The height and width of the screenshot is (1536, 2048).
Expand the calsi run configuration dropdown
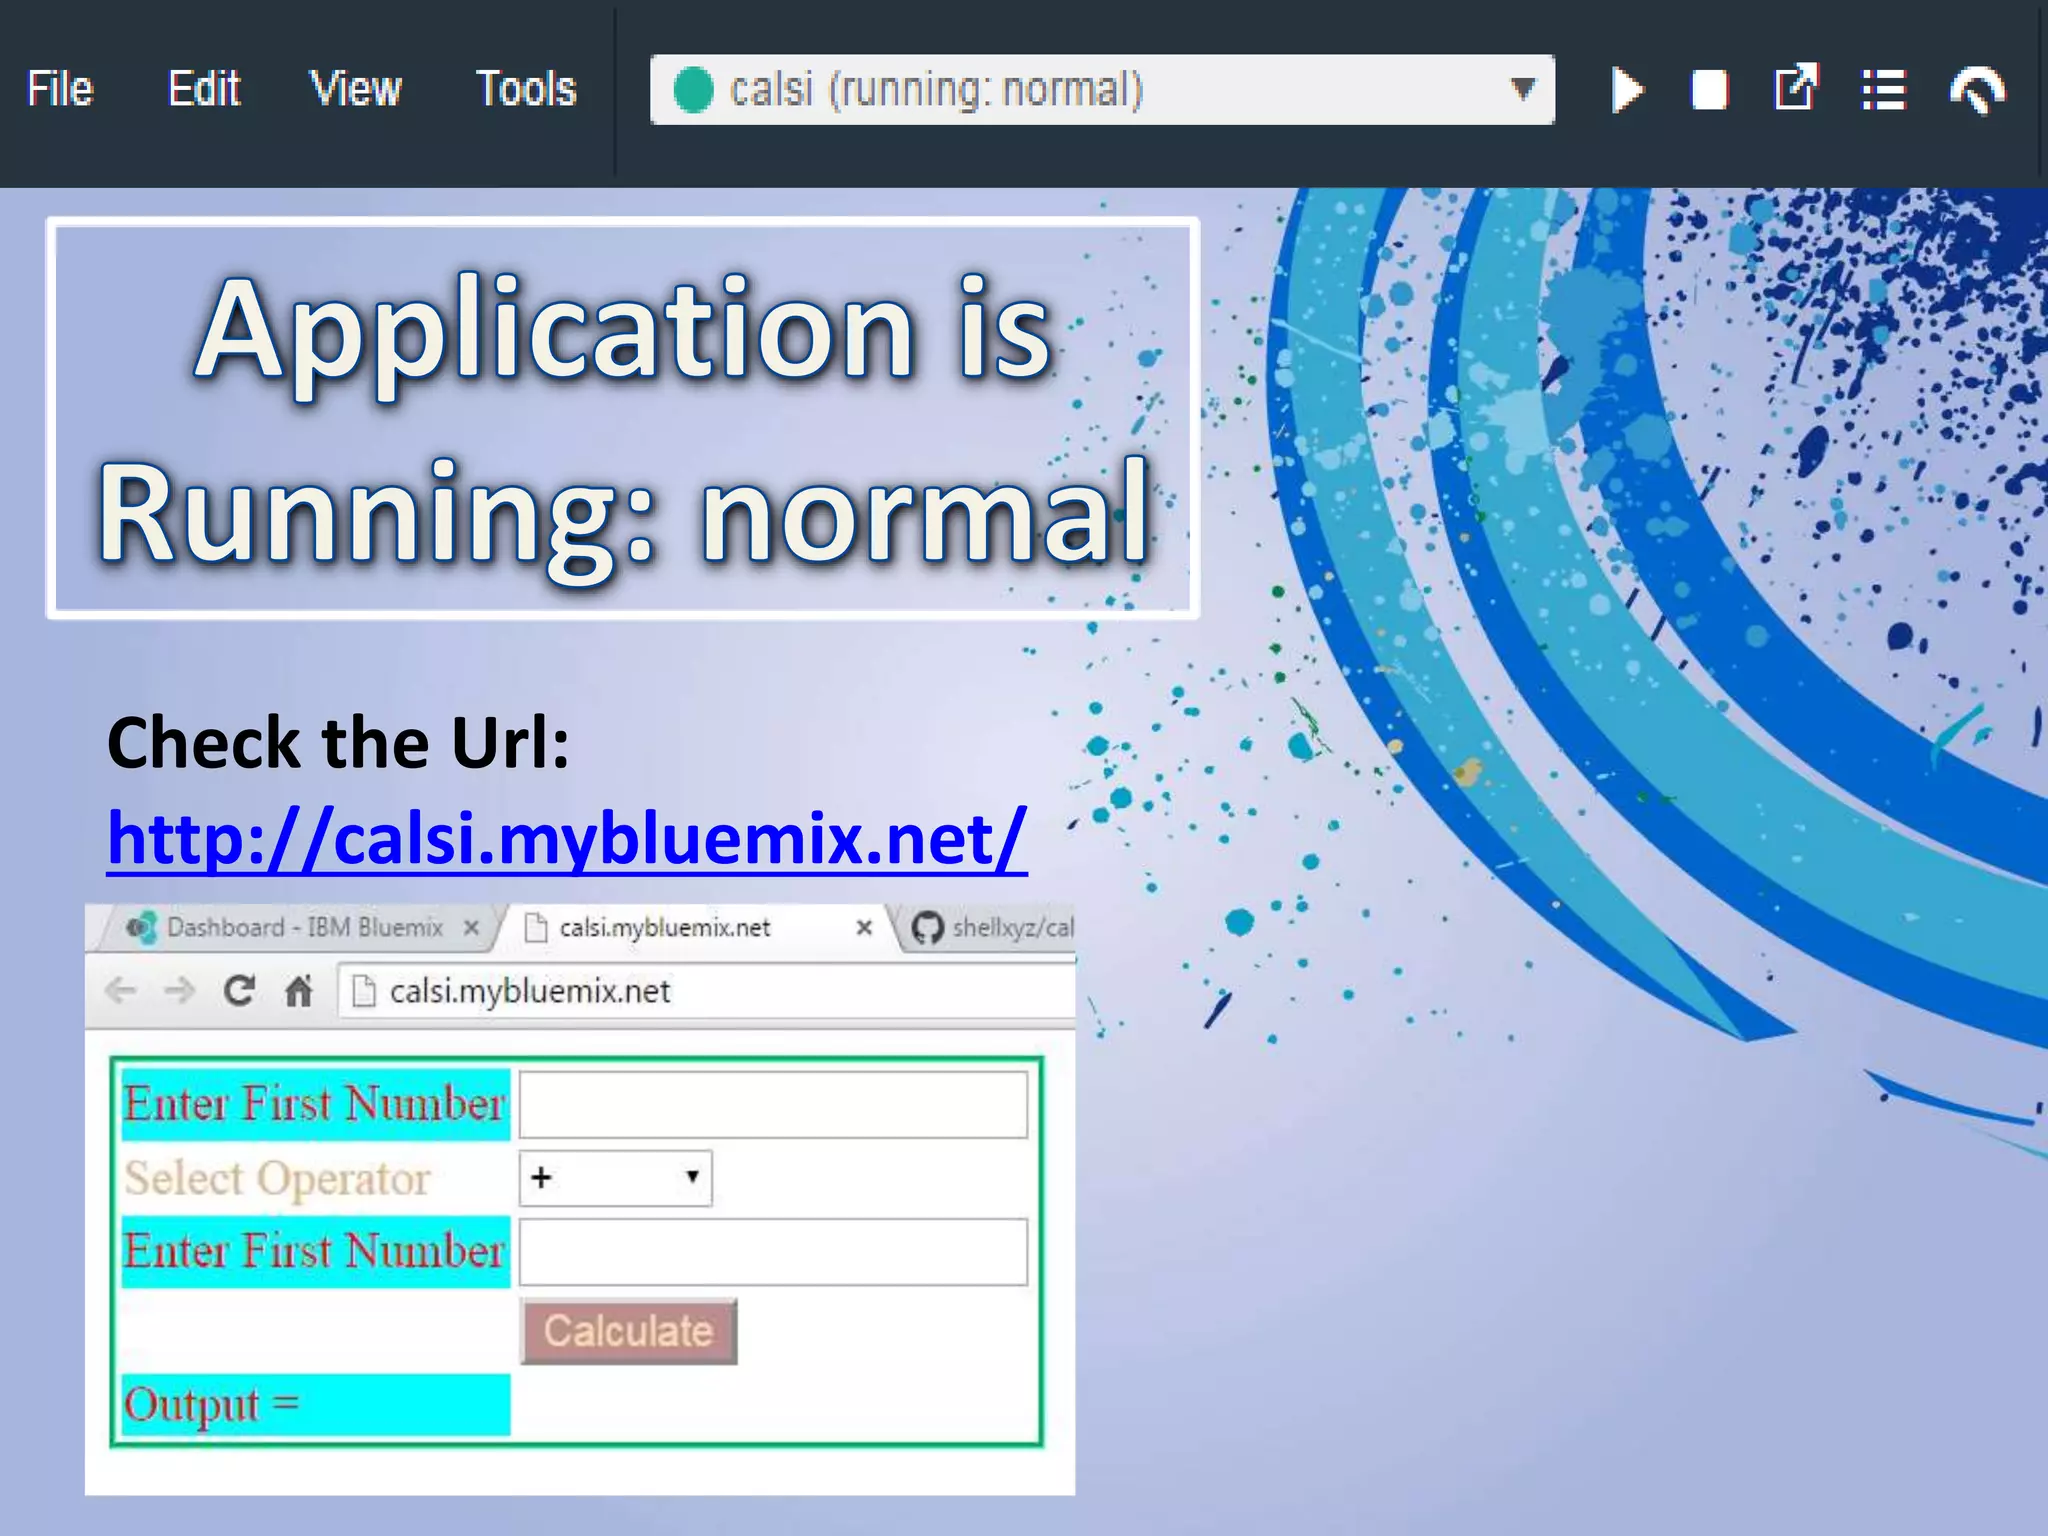pos(1102,90)
